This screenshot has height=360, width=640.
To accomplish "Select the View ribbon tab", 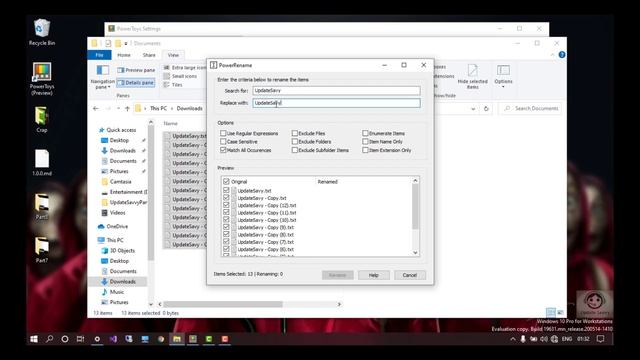I will coord(173,55).
